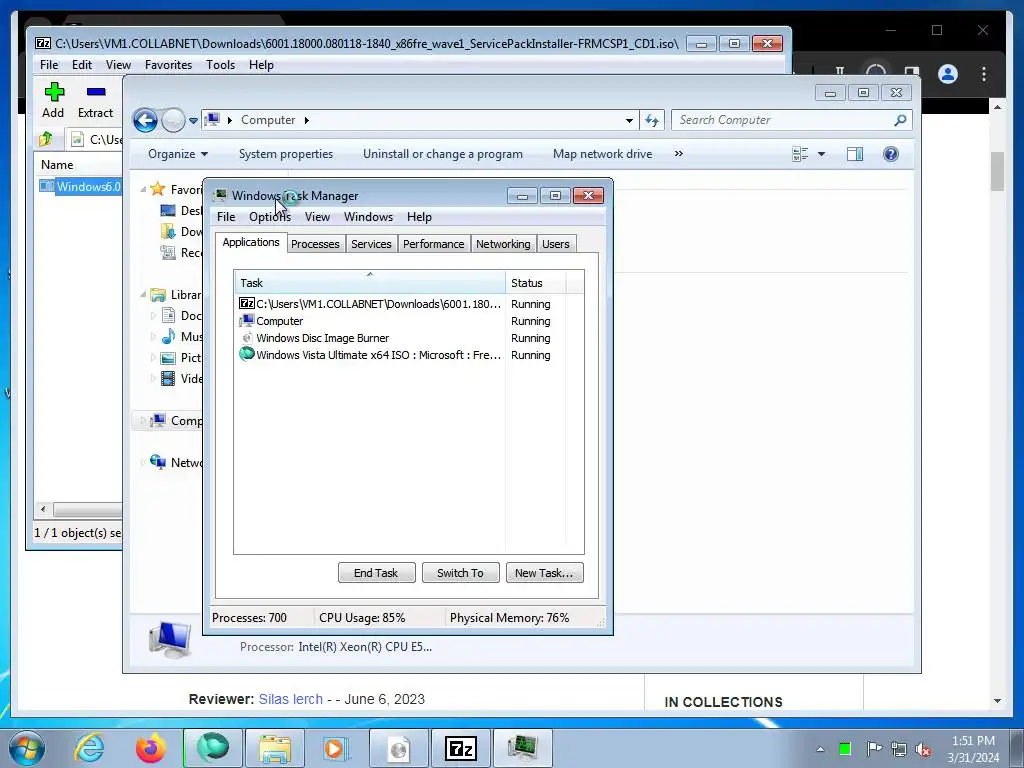Click the 7-Zip Extract button

[95, 101]
